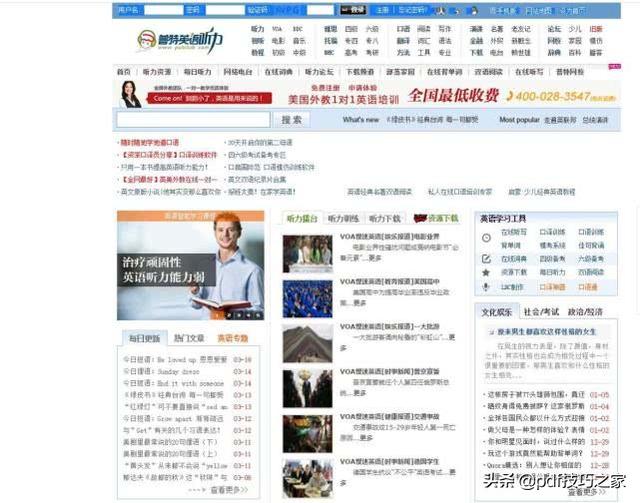Click the small pink badge above the banner
Viewport: 640px width, 503px height.
coord(614,66)
